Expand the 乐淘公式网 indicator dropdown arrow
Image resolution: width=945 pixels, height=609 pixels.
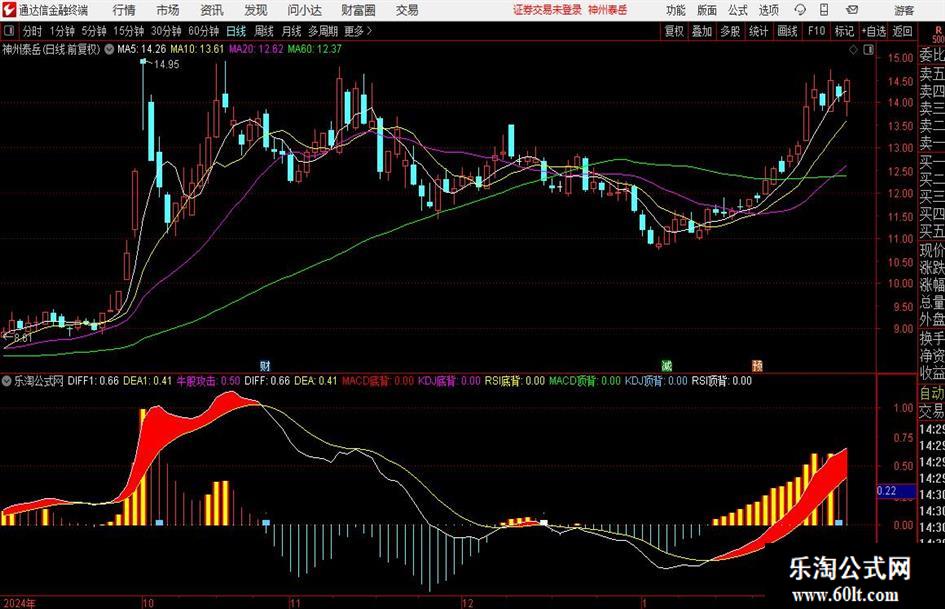tap(7, 381)
